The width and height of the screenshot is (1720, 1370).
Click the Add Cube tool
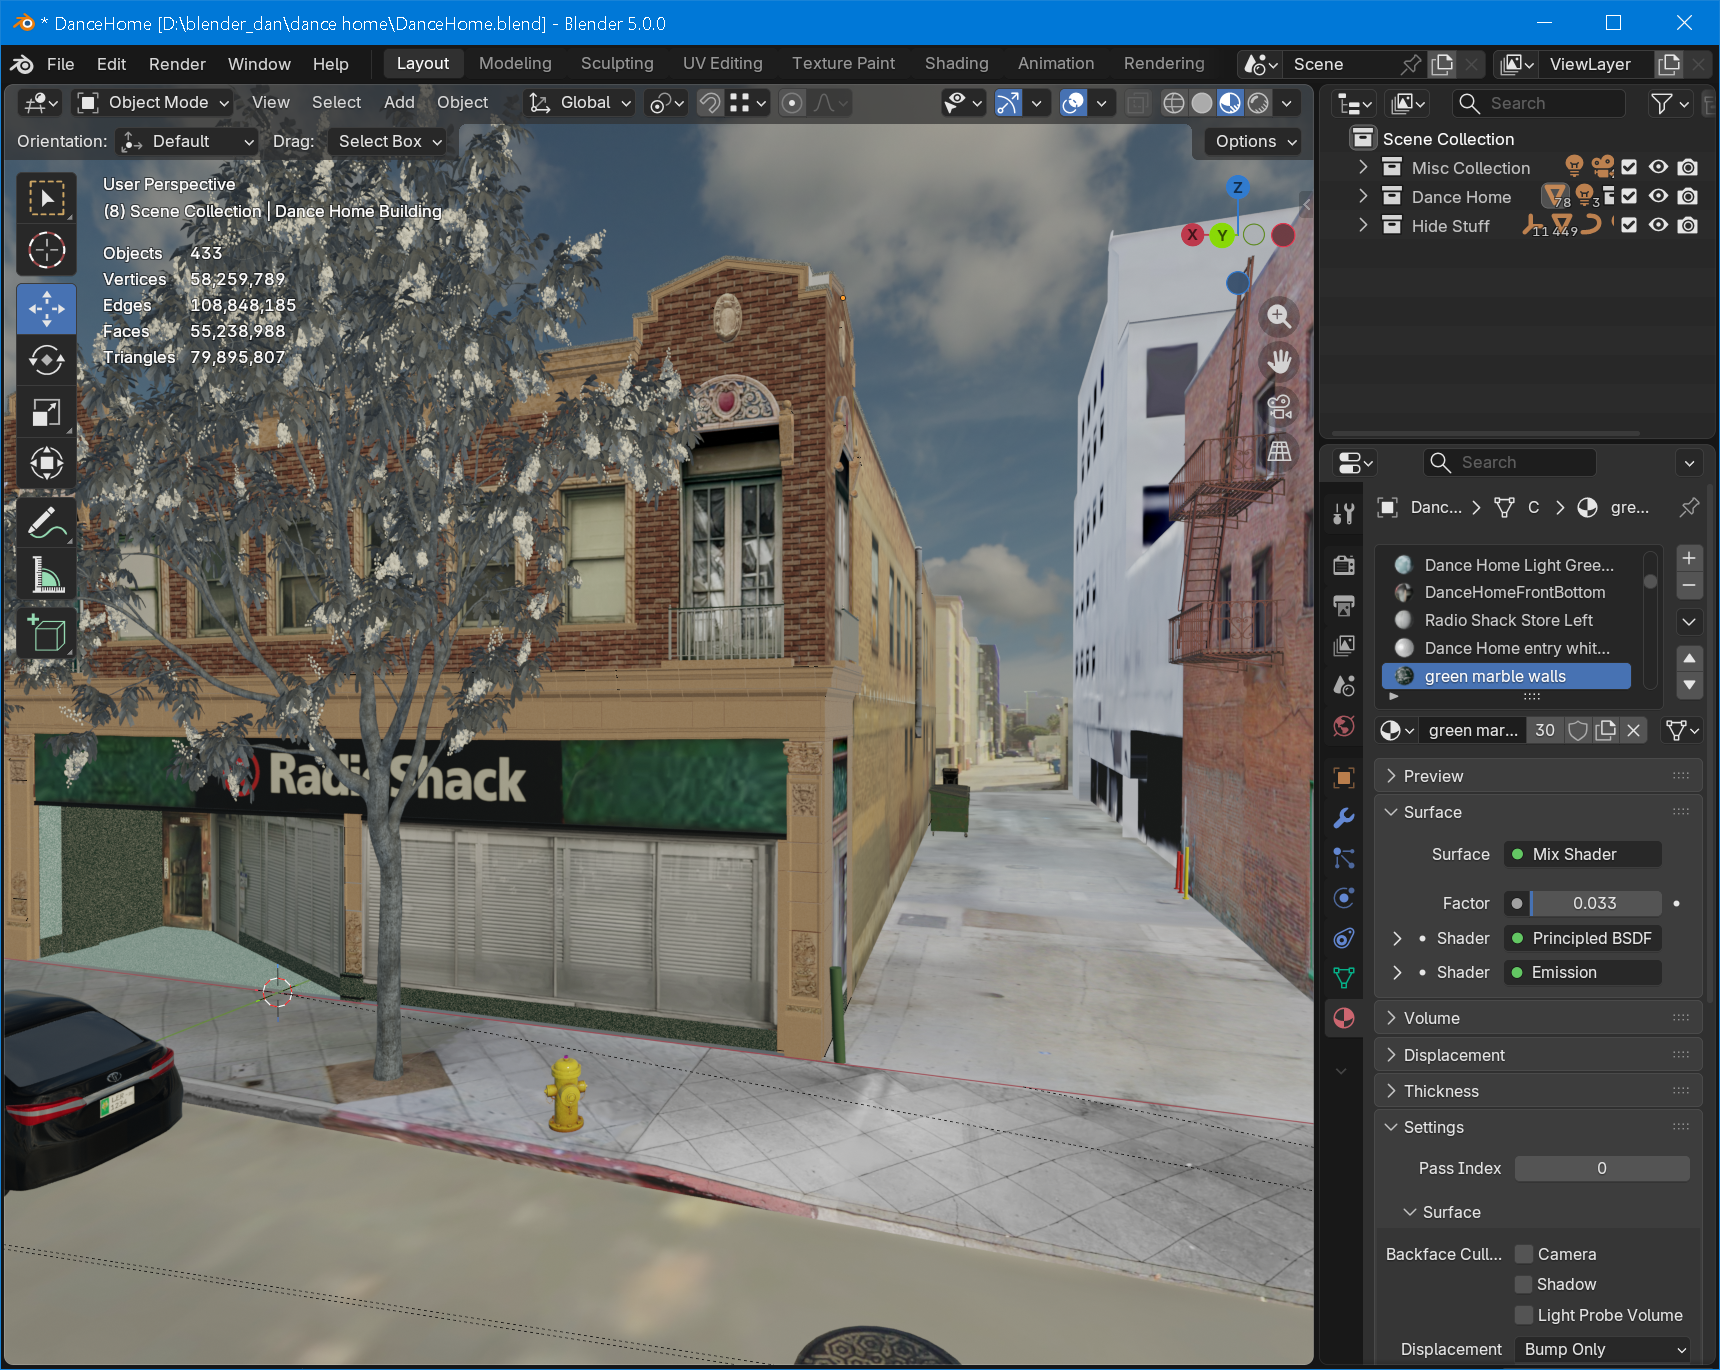[46, 634]
